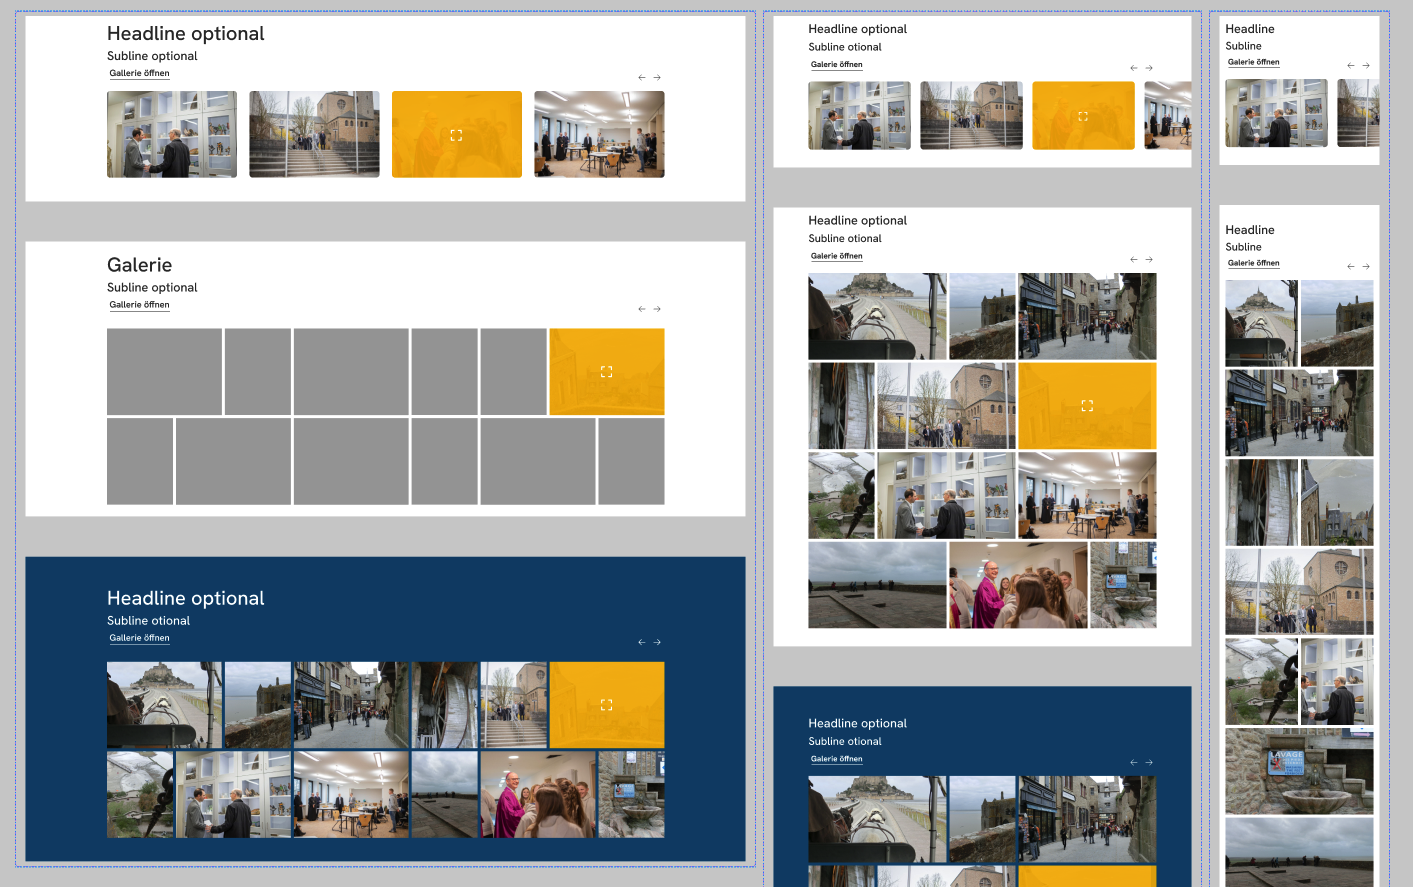Click the expand icon on the yellow tile among gray placeholders
The image size is (1413, 887).
point(606,371)
